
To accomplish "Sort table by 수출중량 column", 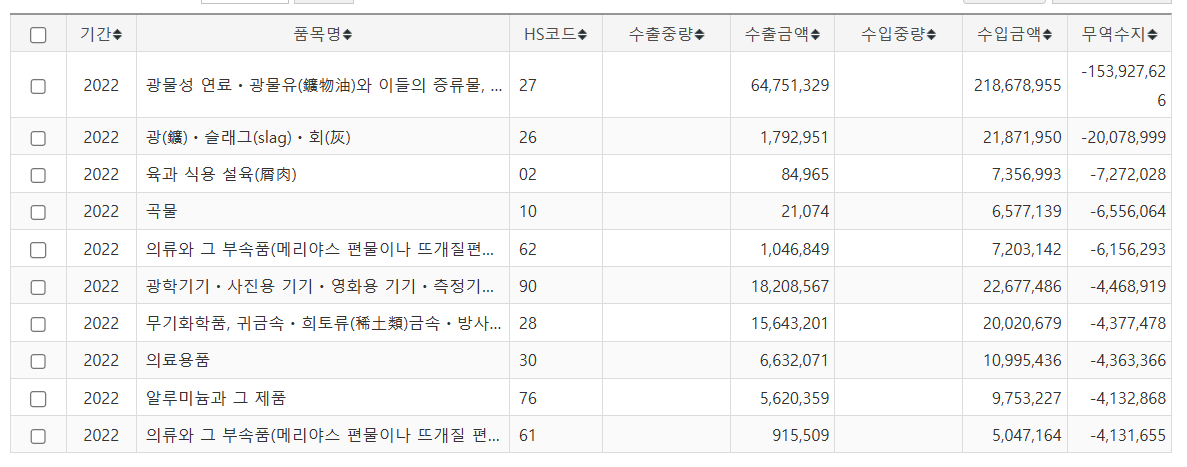I will point(666,34).
